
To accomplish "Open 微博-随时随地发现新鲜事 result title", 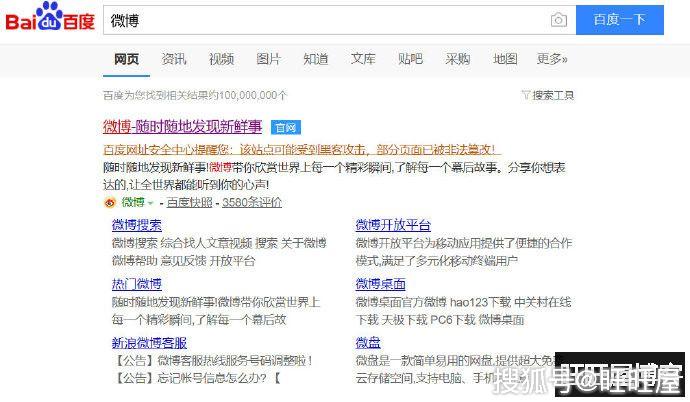I will (x=182, y=127).
